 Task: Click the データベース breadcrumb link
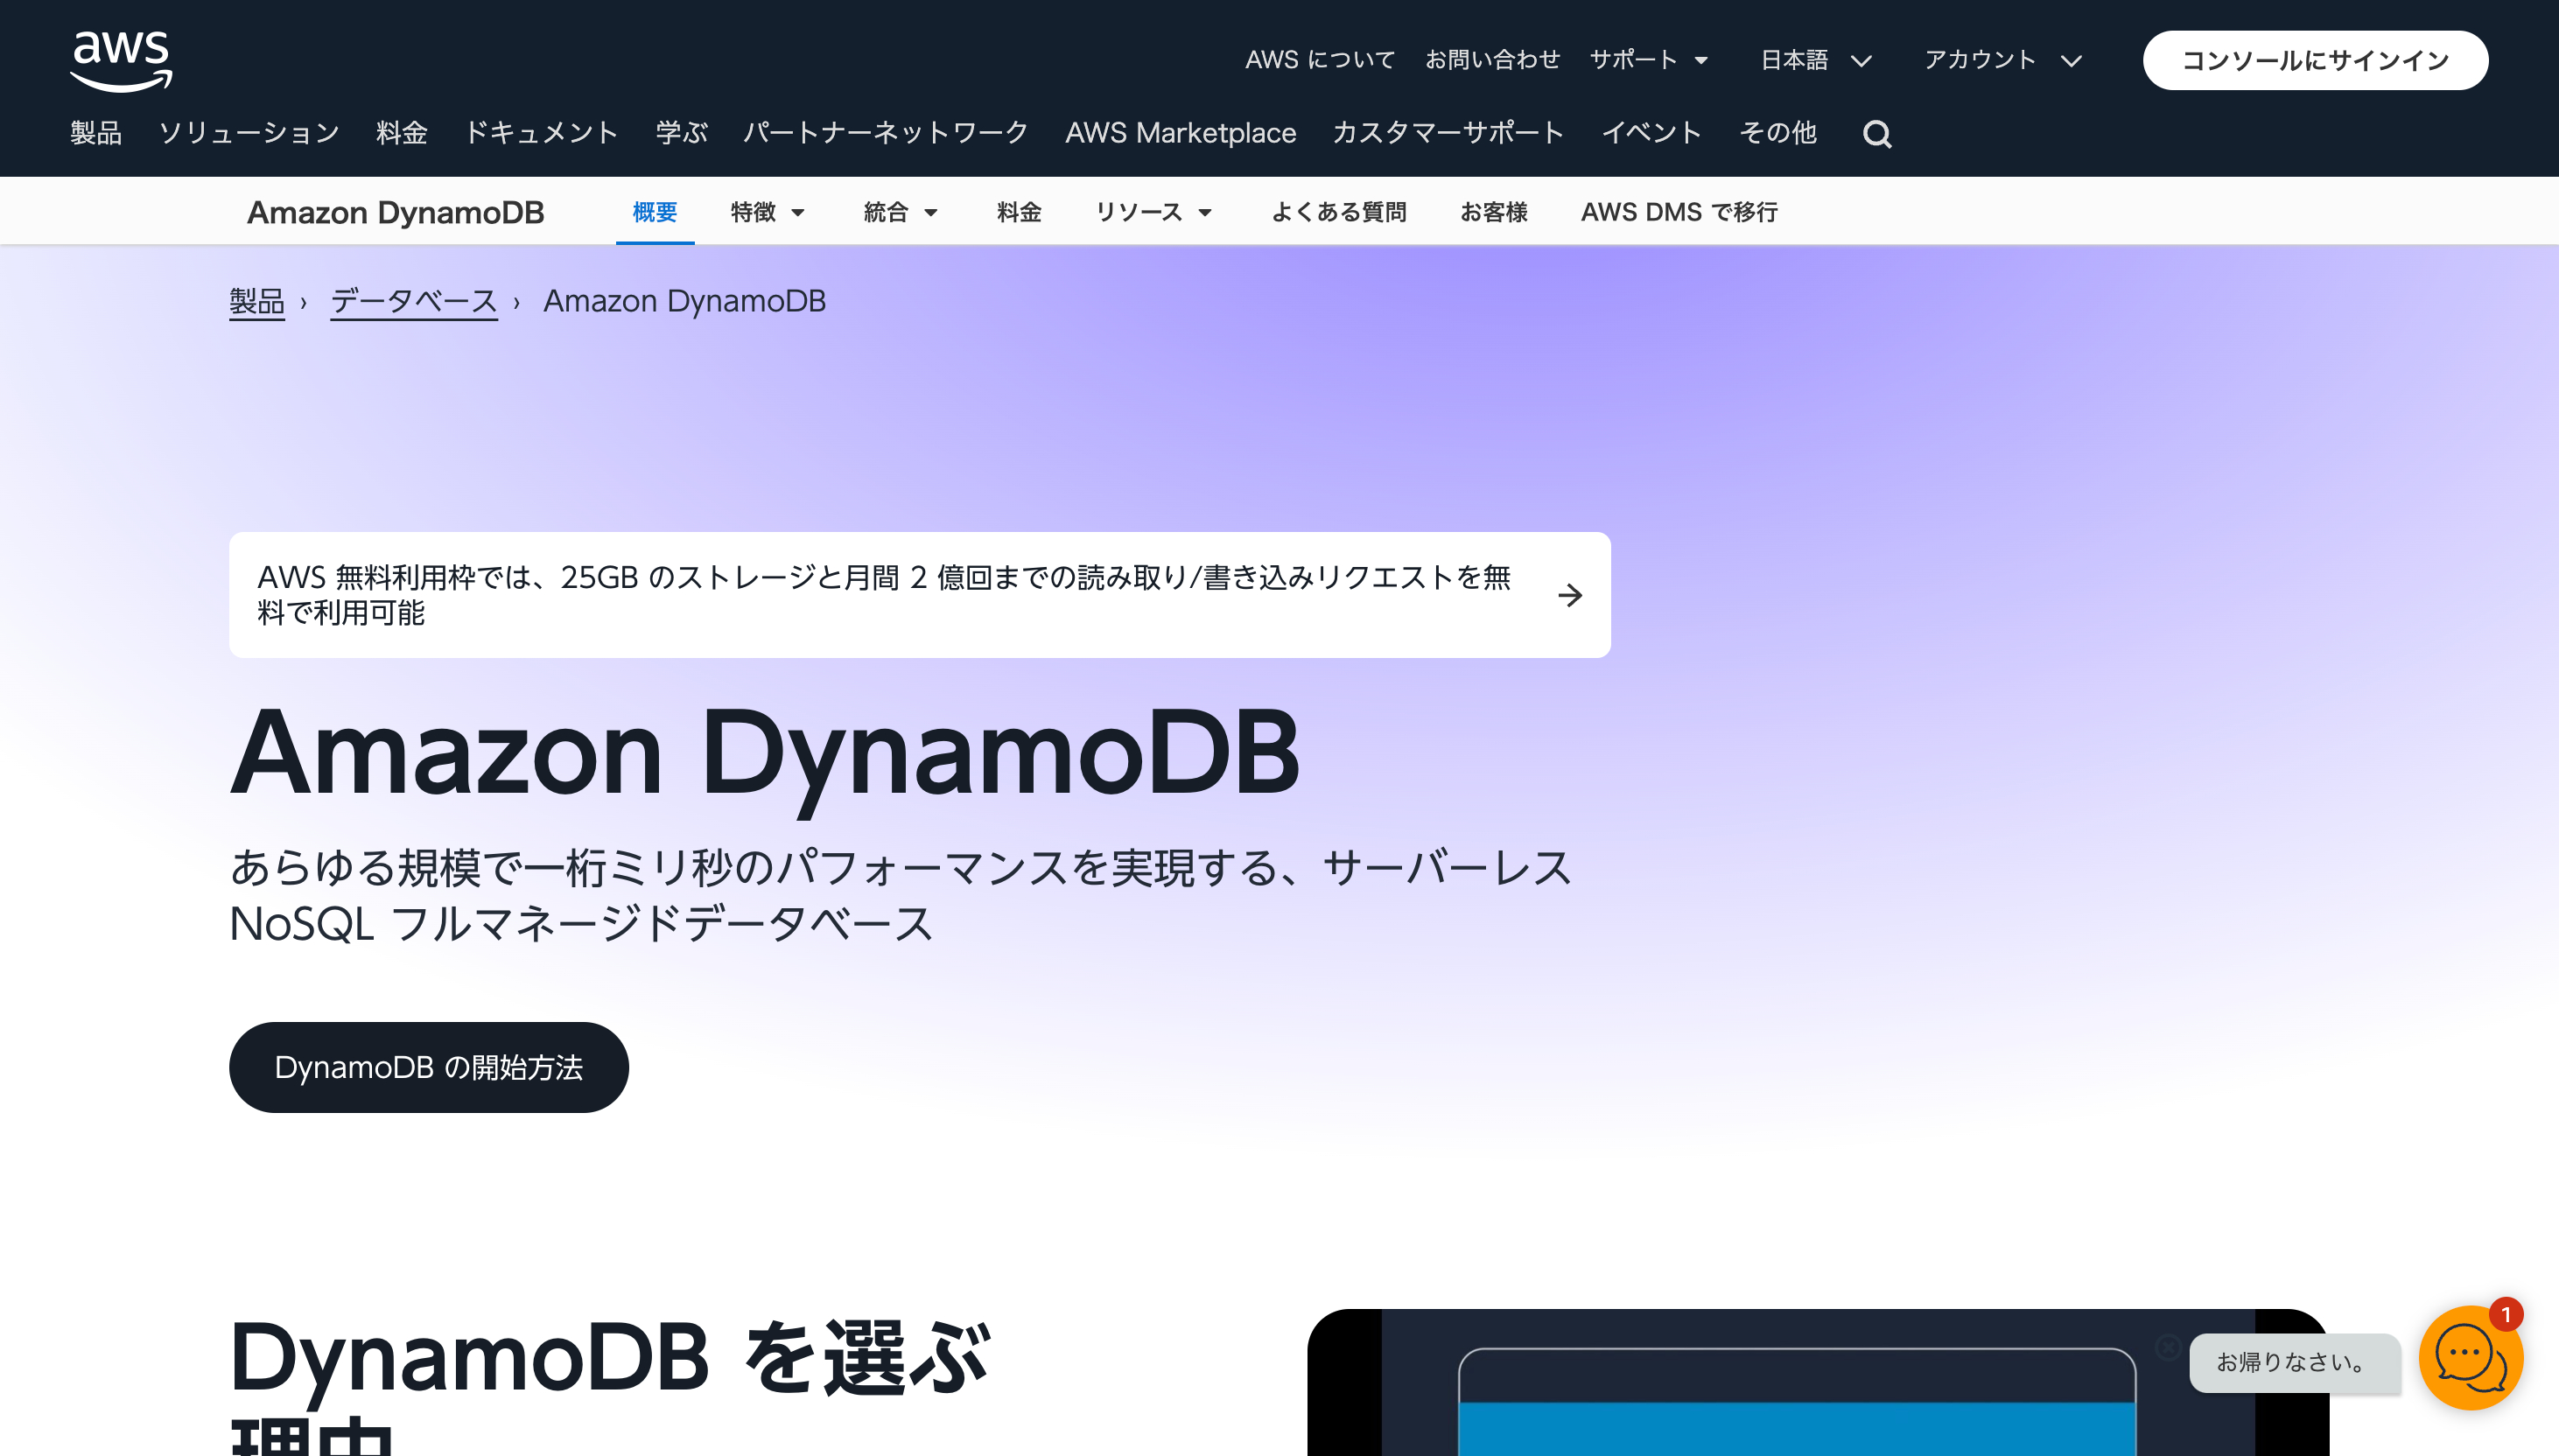point(414,301)
